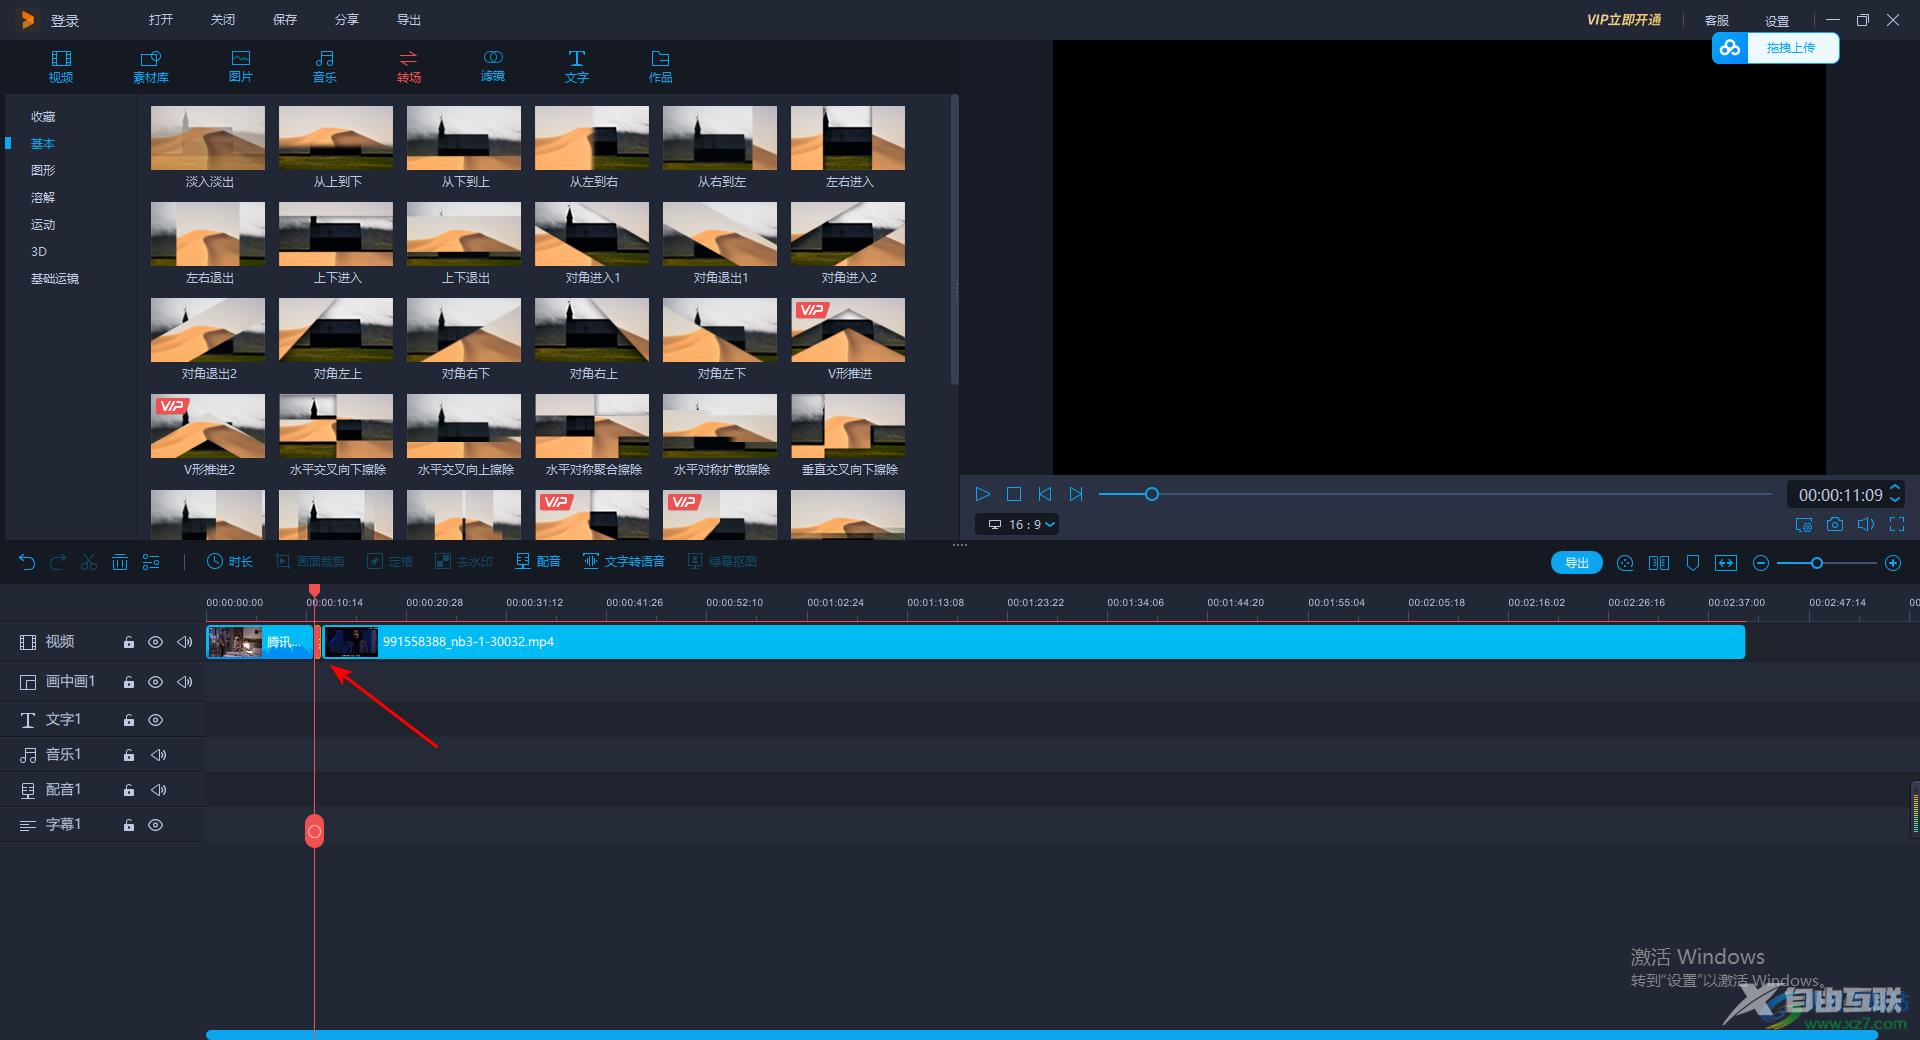Open the 文字 text tab
Screen dimensions: 1920x1040
(577, 66)
